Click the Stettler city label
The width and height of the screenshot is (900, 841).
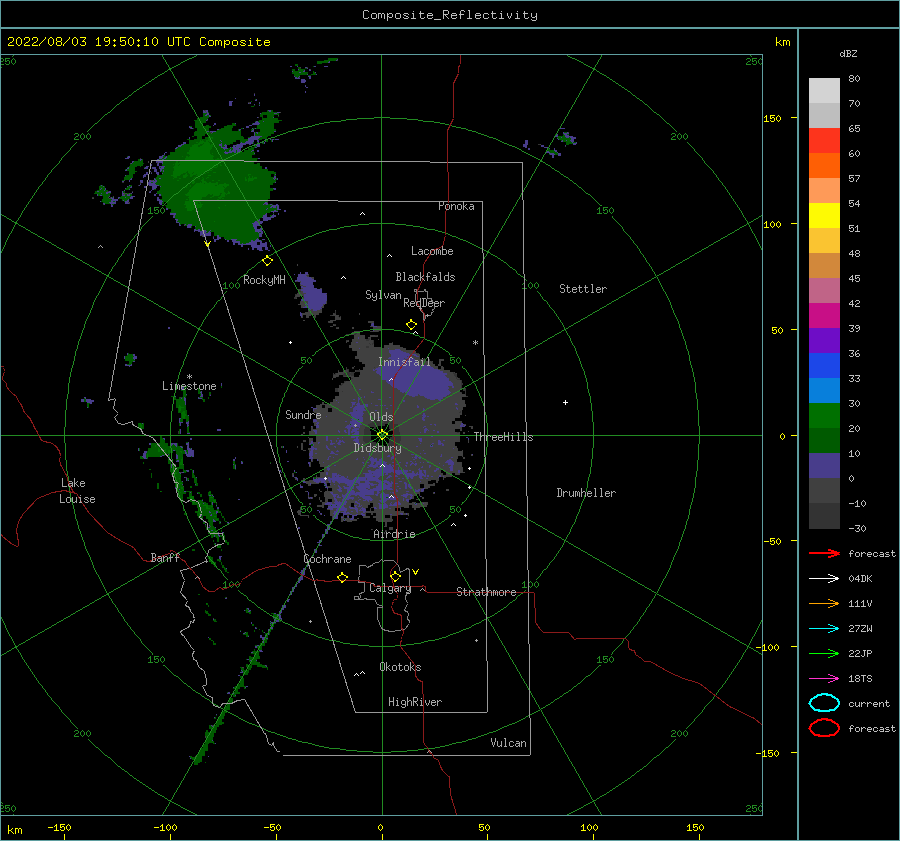point(583,289)
